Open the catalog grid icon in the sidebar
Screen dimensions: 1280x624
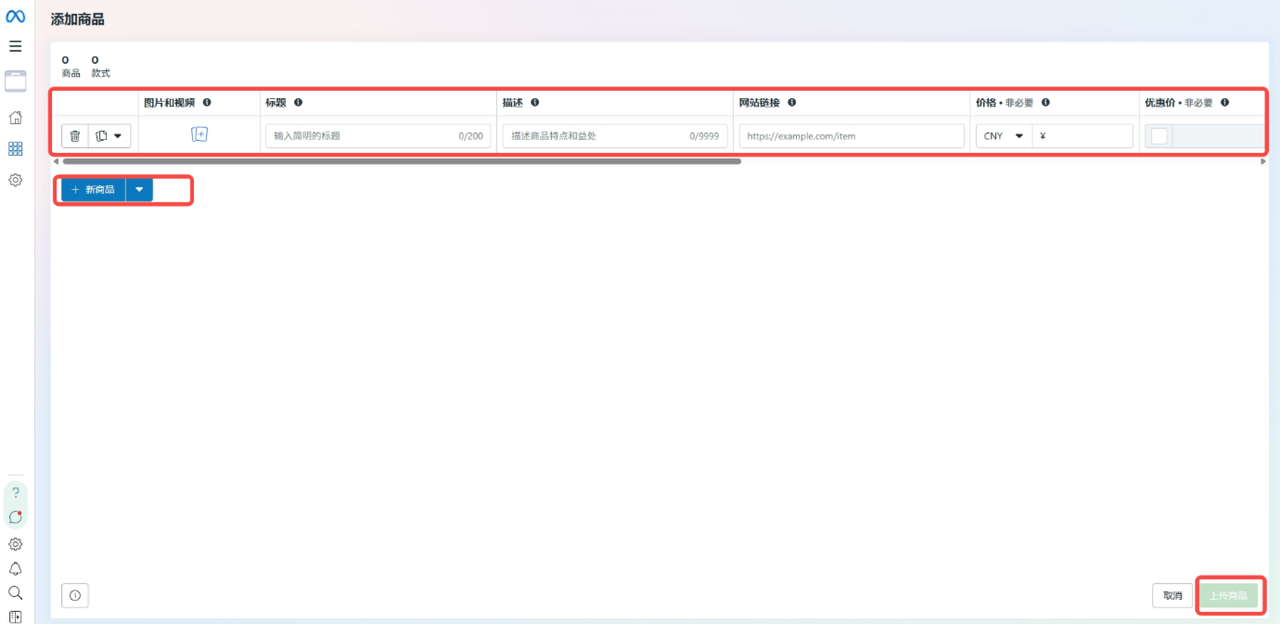(x=15, y=148)
